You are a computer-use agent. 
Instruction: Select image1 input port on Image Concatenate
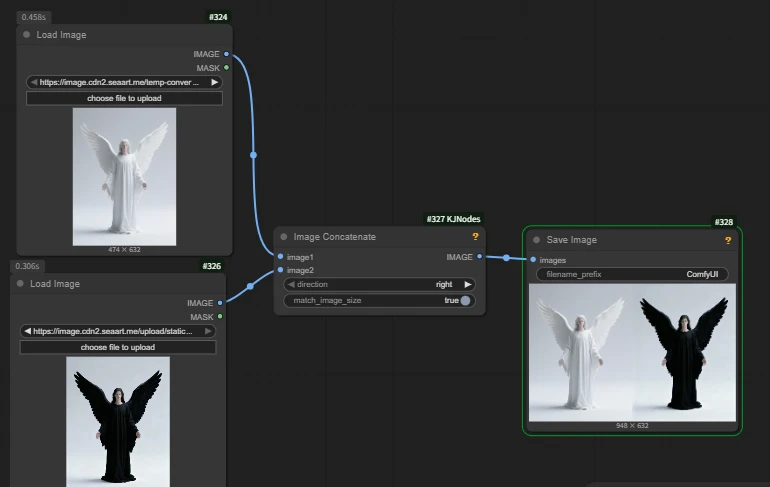(280, 257)
